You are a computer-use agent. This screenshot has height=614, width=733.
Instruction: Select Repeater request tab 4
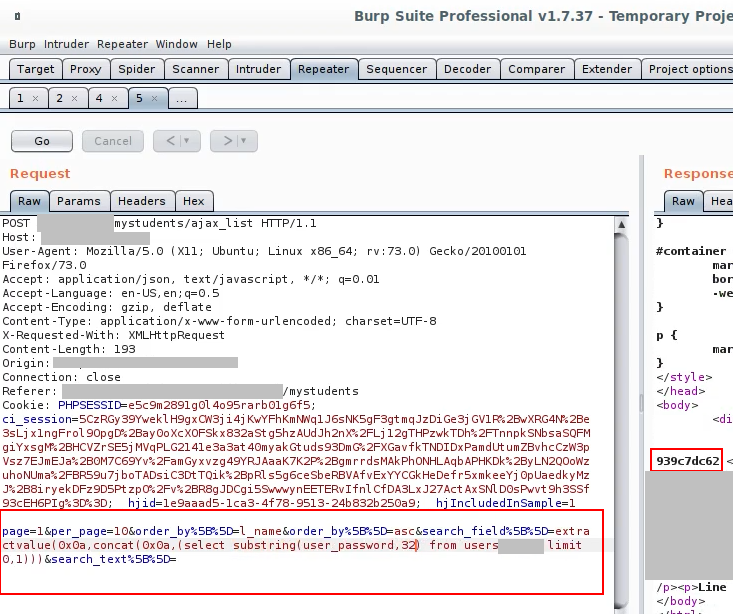point(99,98)
